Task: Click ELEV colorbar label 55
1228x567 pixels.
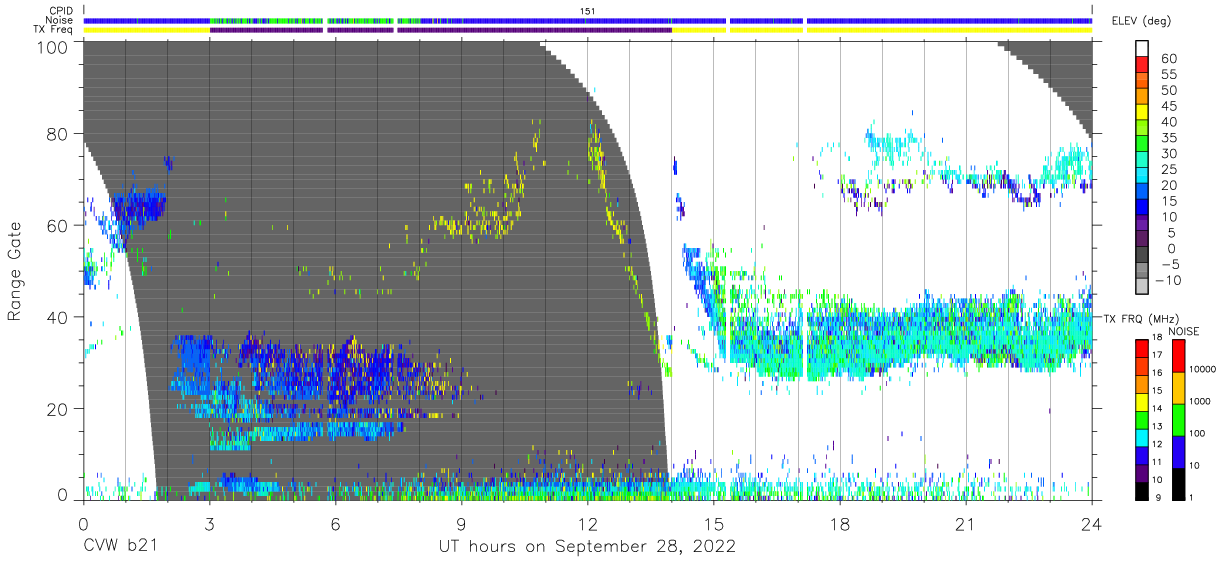Action: [x=1169, y=74]
